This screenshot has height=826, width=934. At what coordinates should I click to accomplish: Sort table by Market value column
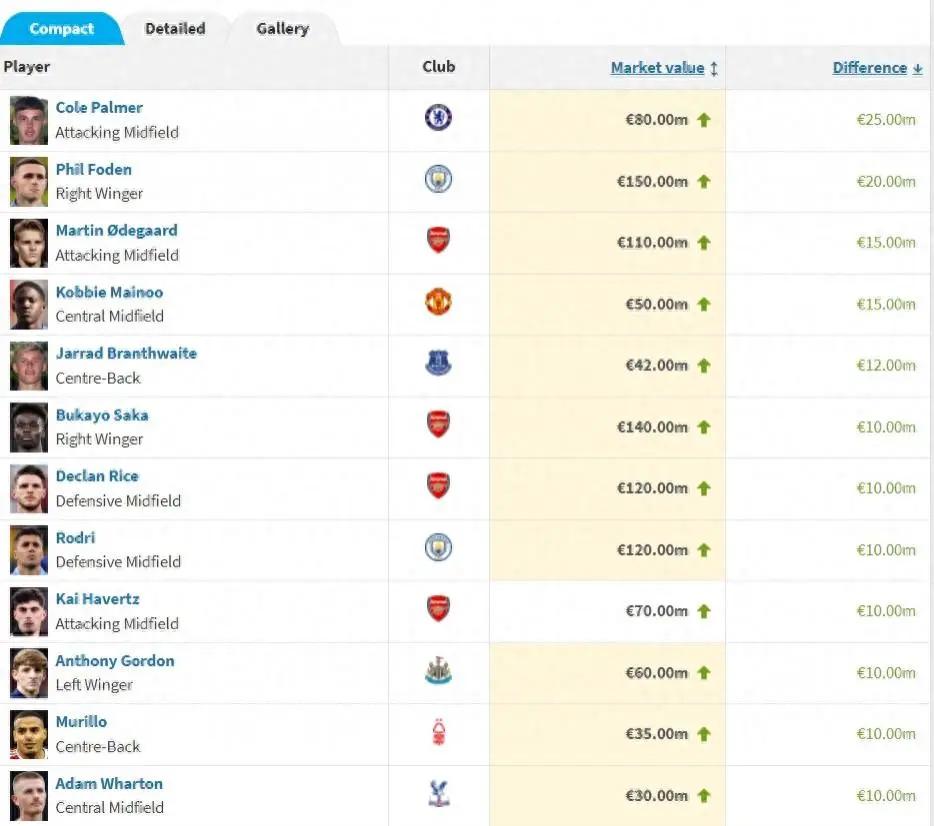coord(657,68)
